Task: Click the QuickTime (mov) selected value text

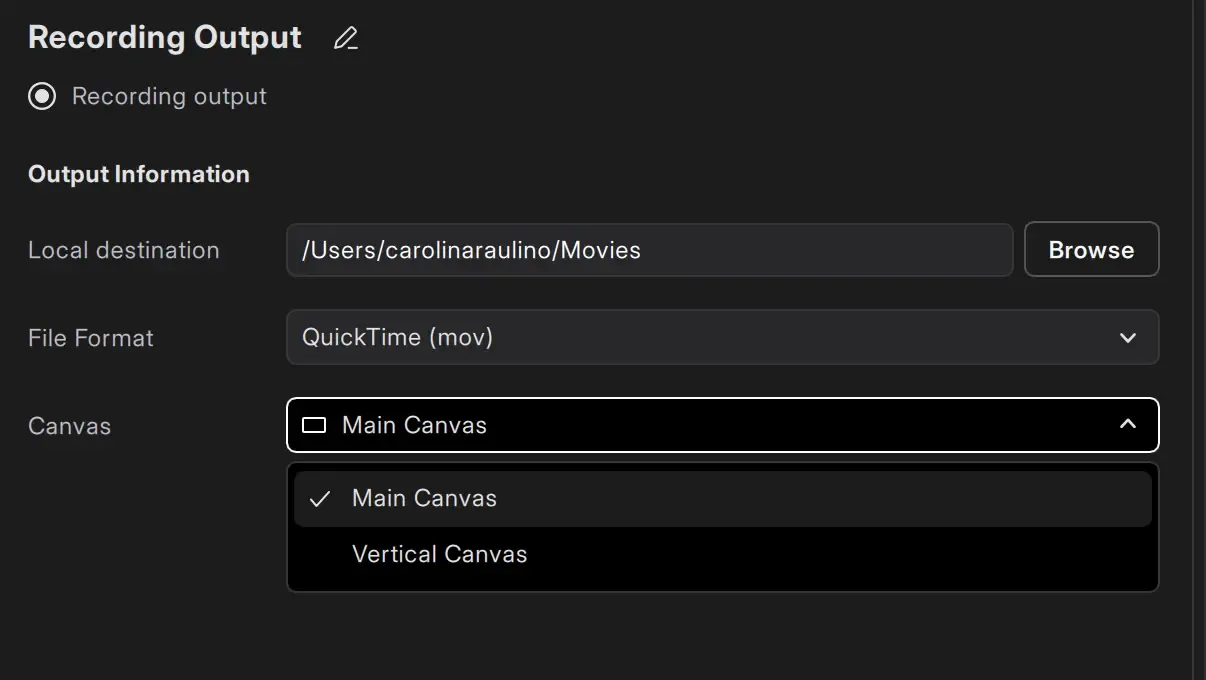Action: coord(398,338)
